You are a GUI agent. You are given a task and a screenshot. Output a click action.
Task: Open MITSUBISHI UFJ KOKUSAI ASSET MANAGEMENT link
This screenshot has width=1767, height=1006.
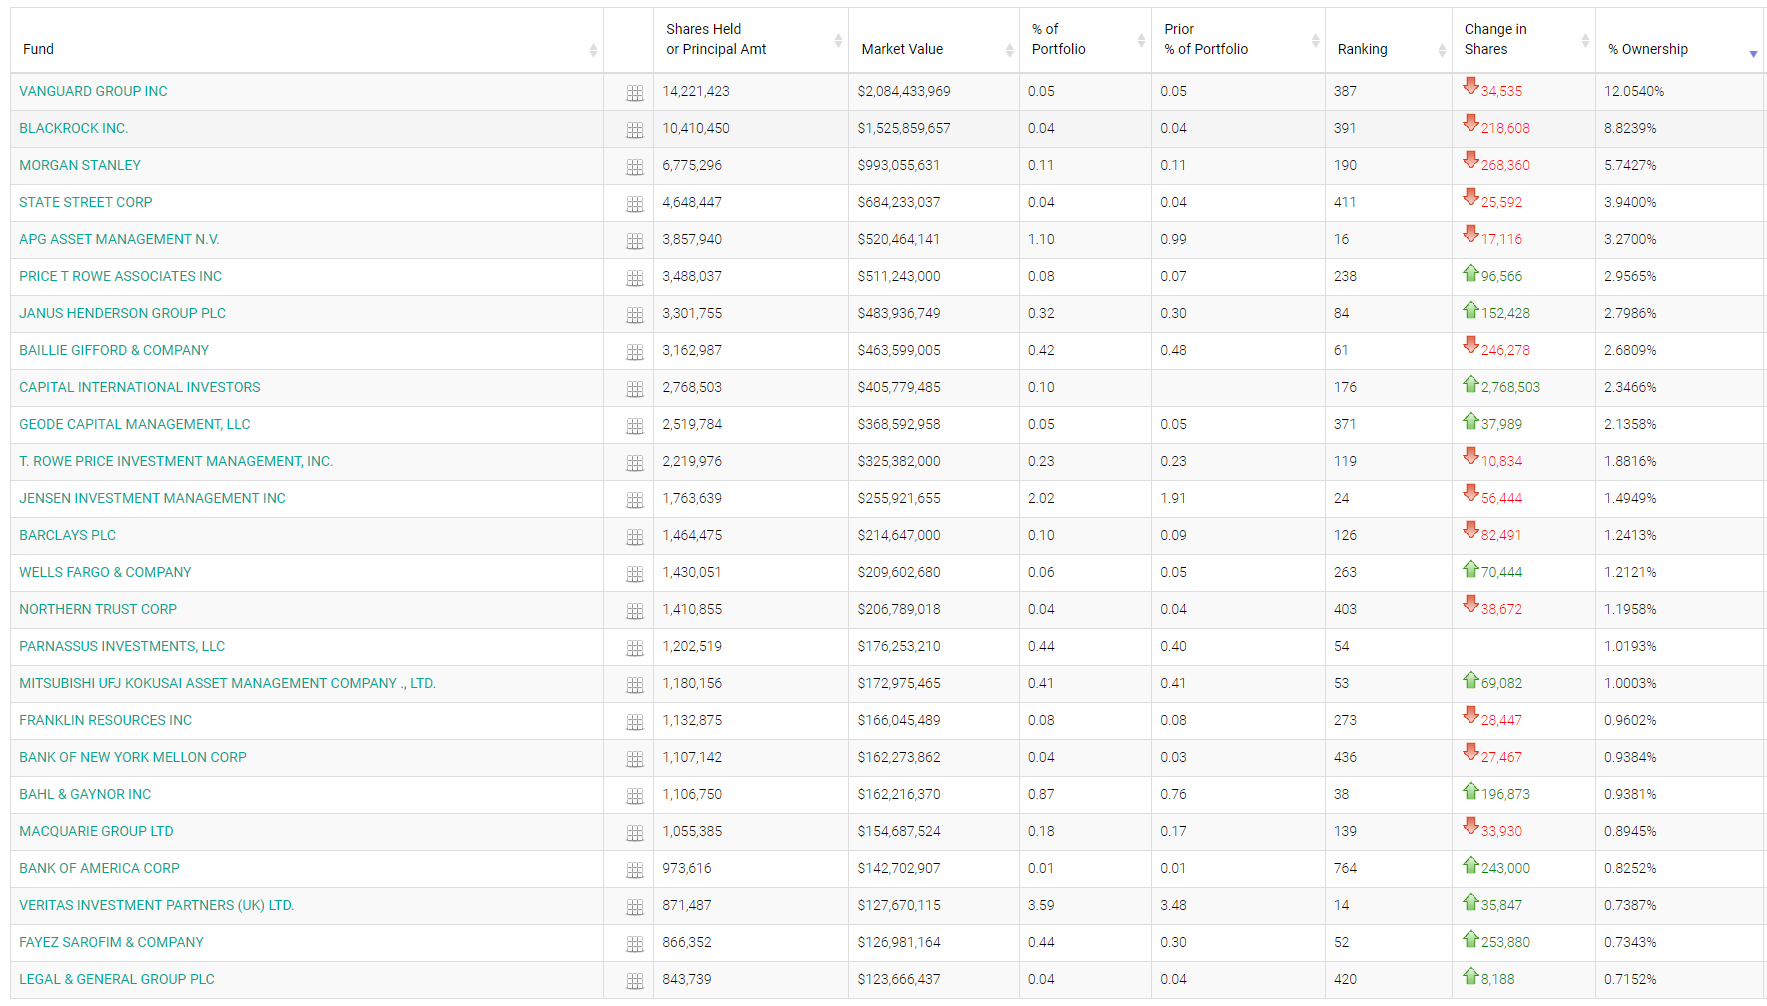(228, 683)
